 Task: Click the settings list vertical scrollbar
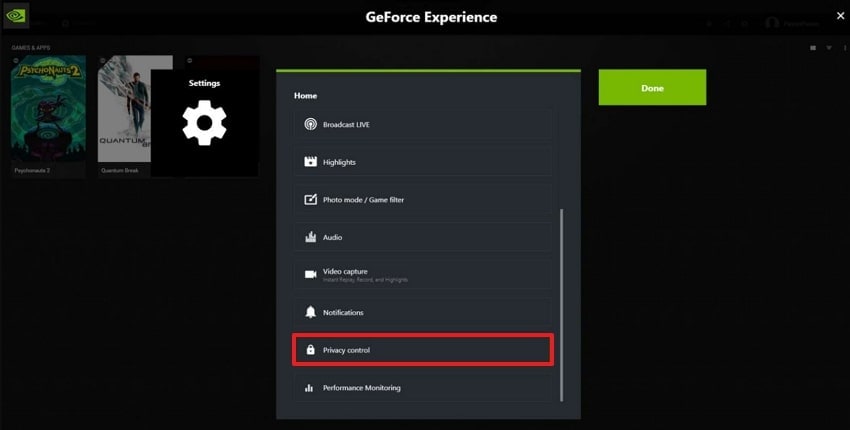click(x=561, y=305)
